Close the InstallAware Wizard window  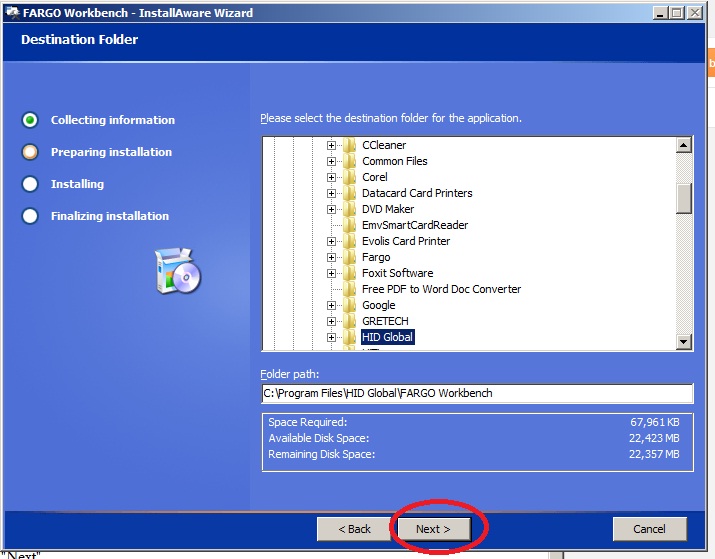tap(694, 13)
